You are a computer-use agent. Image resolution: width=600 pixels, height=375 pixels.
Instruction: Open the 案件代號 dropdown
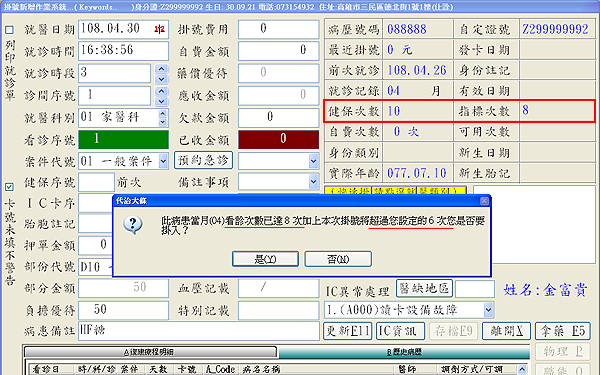coord(163,161)
